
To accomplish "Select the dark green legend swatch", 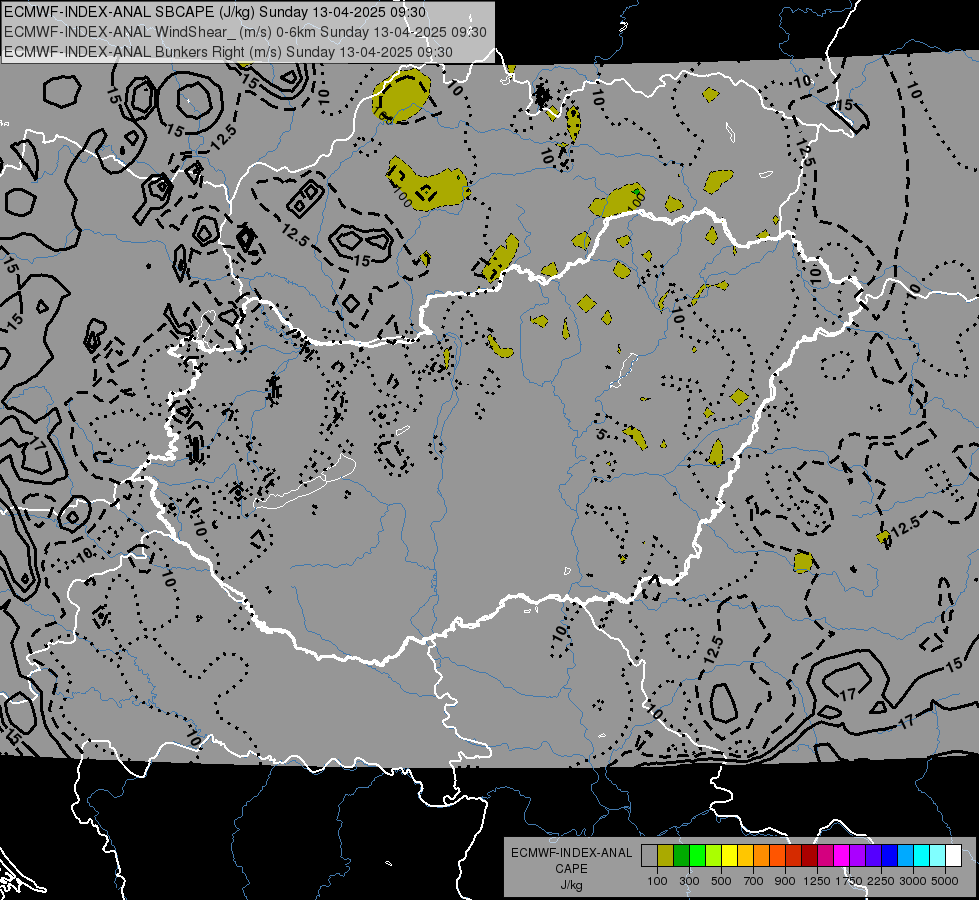I will (681, 856).
